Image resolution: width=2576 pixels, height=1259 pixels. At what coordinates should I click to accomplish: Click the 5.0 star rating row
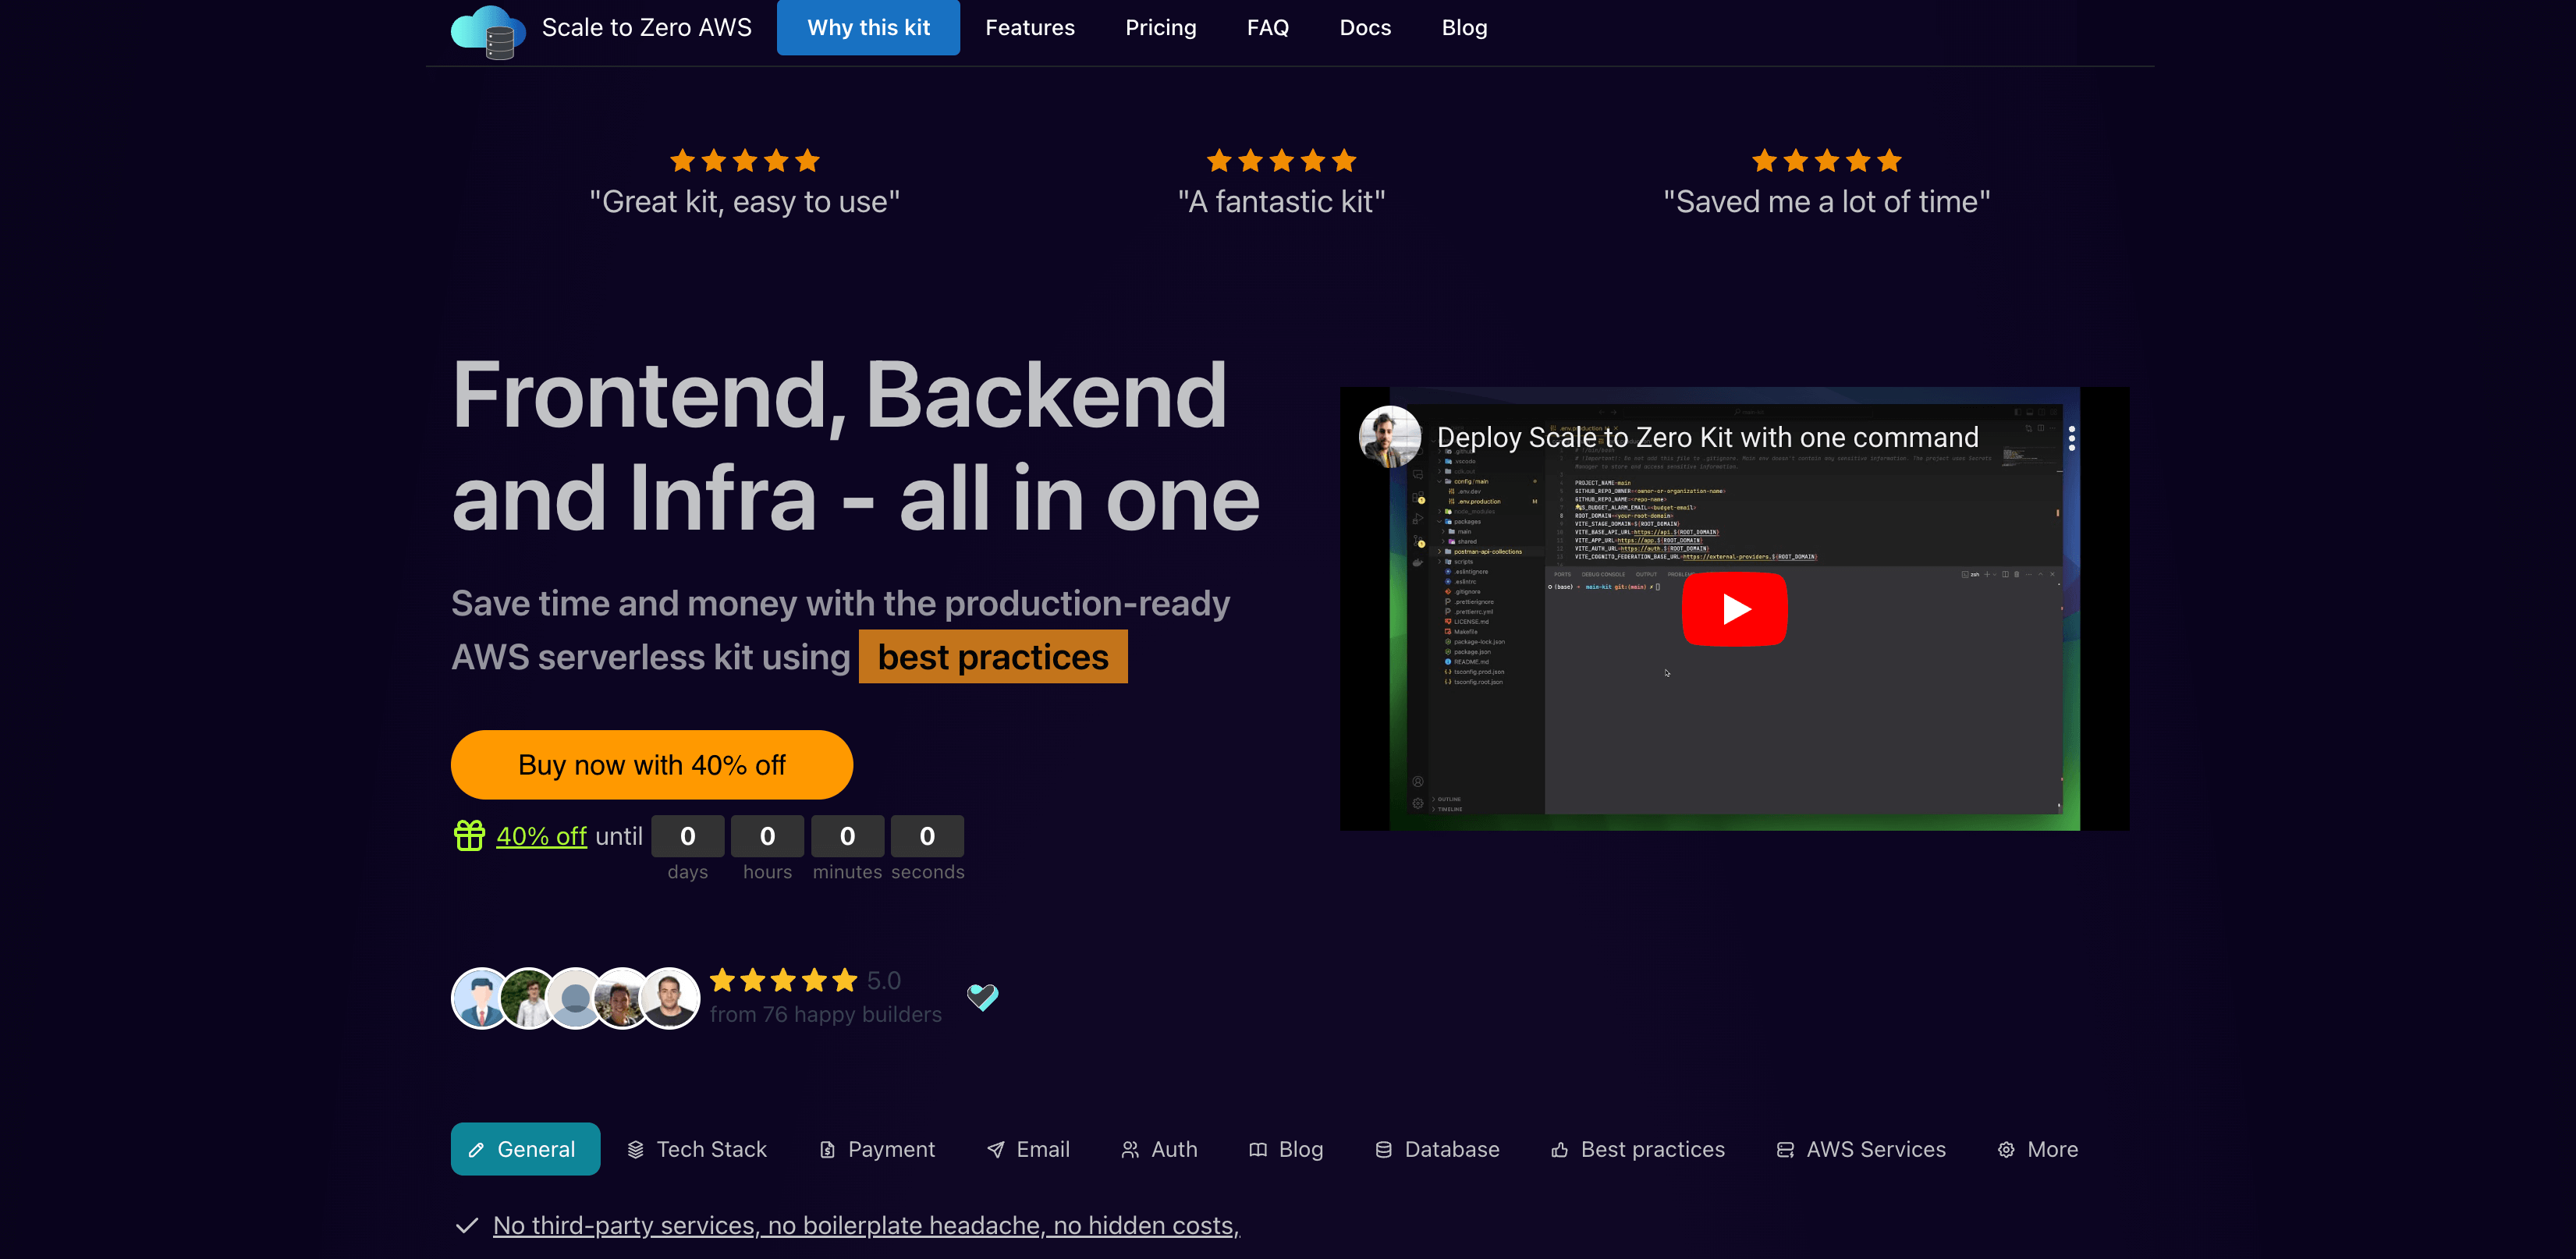click(805, 980)
